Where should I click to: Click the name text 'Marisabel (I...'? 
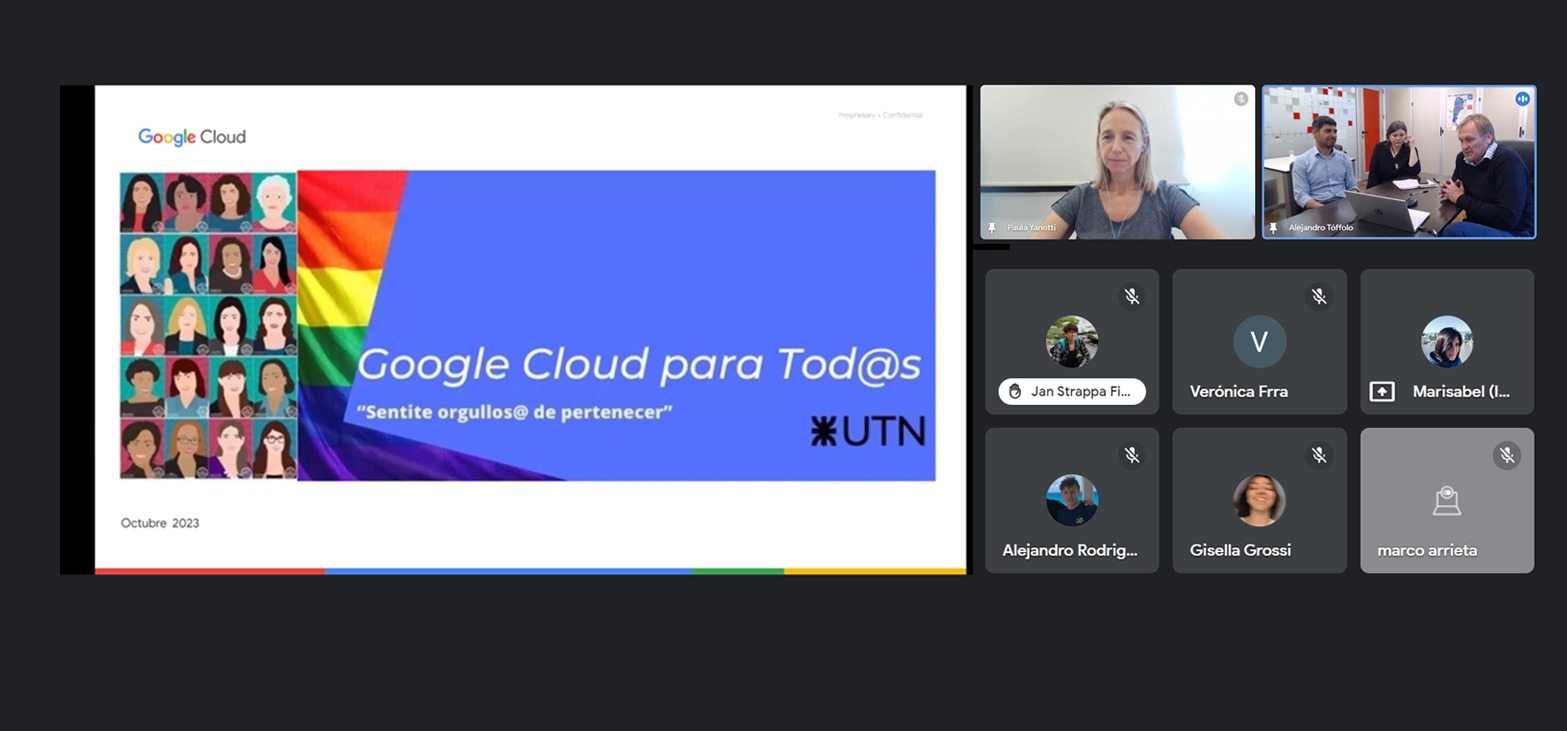(1461, 392)
